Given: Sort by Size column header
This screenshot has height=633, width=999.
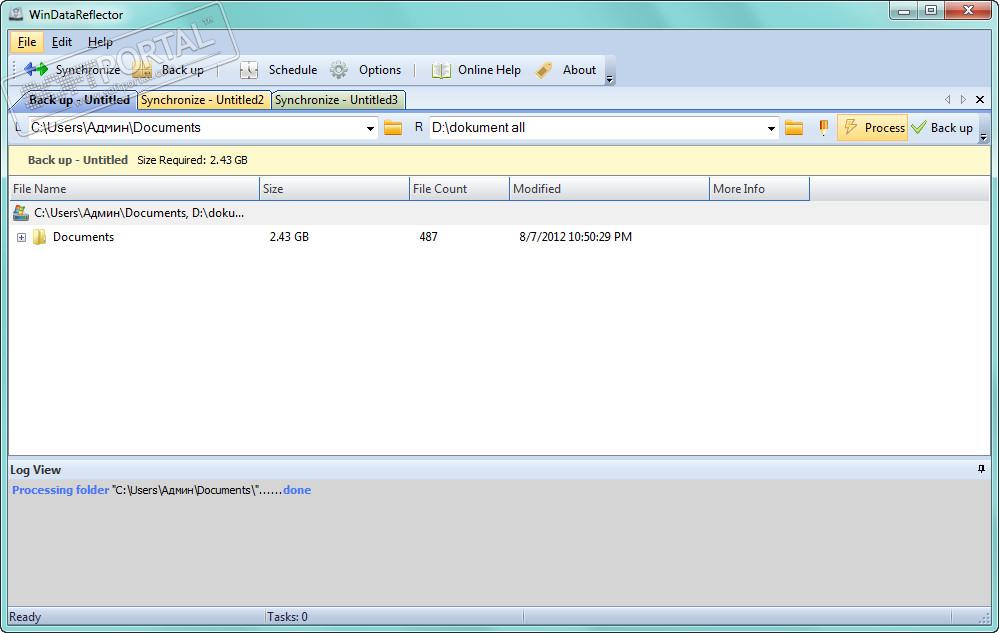Looking at the screenshot, I should coord(334,189).
